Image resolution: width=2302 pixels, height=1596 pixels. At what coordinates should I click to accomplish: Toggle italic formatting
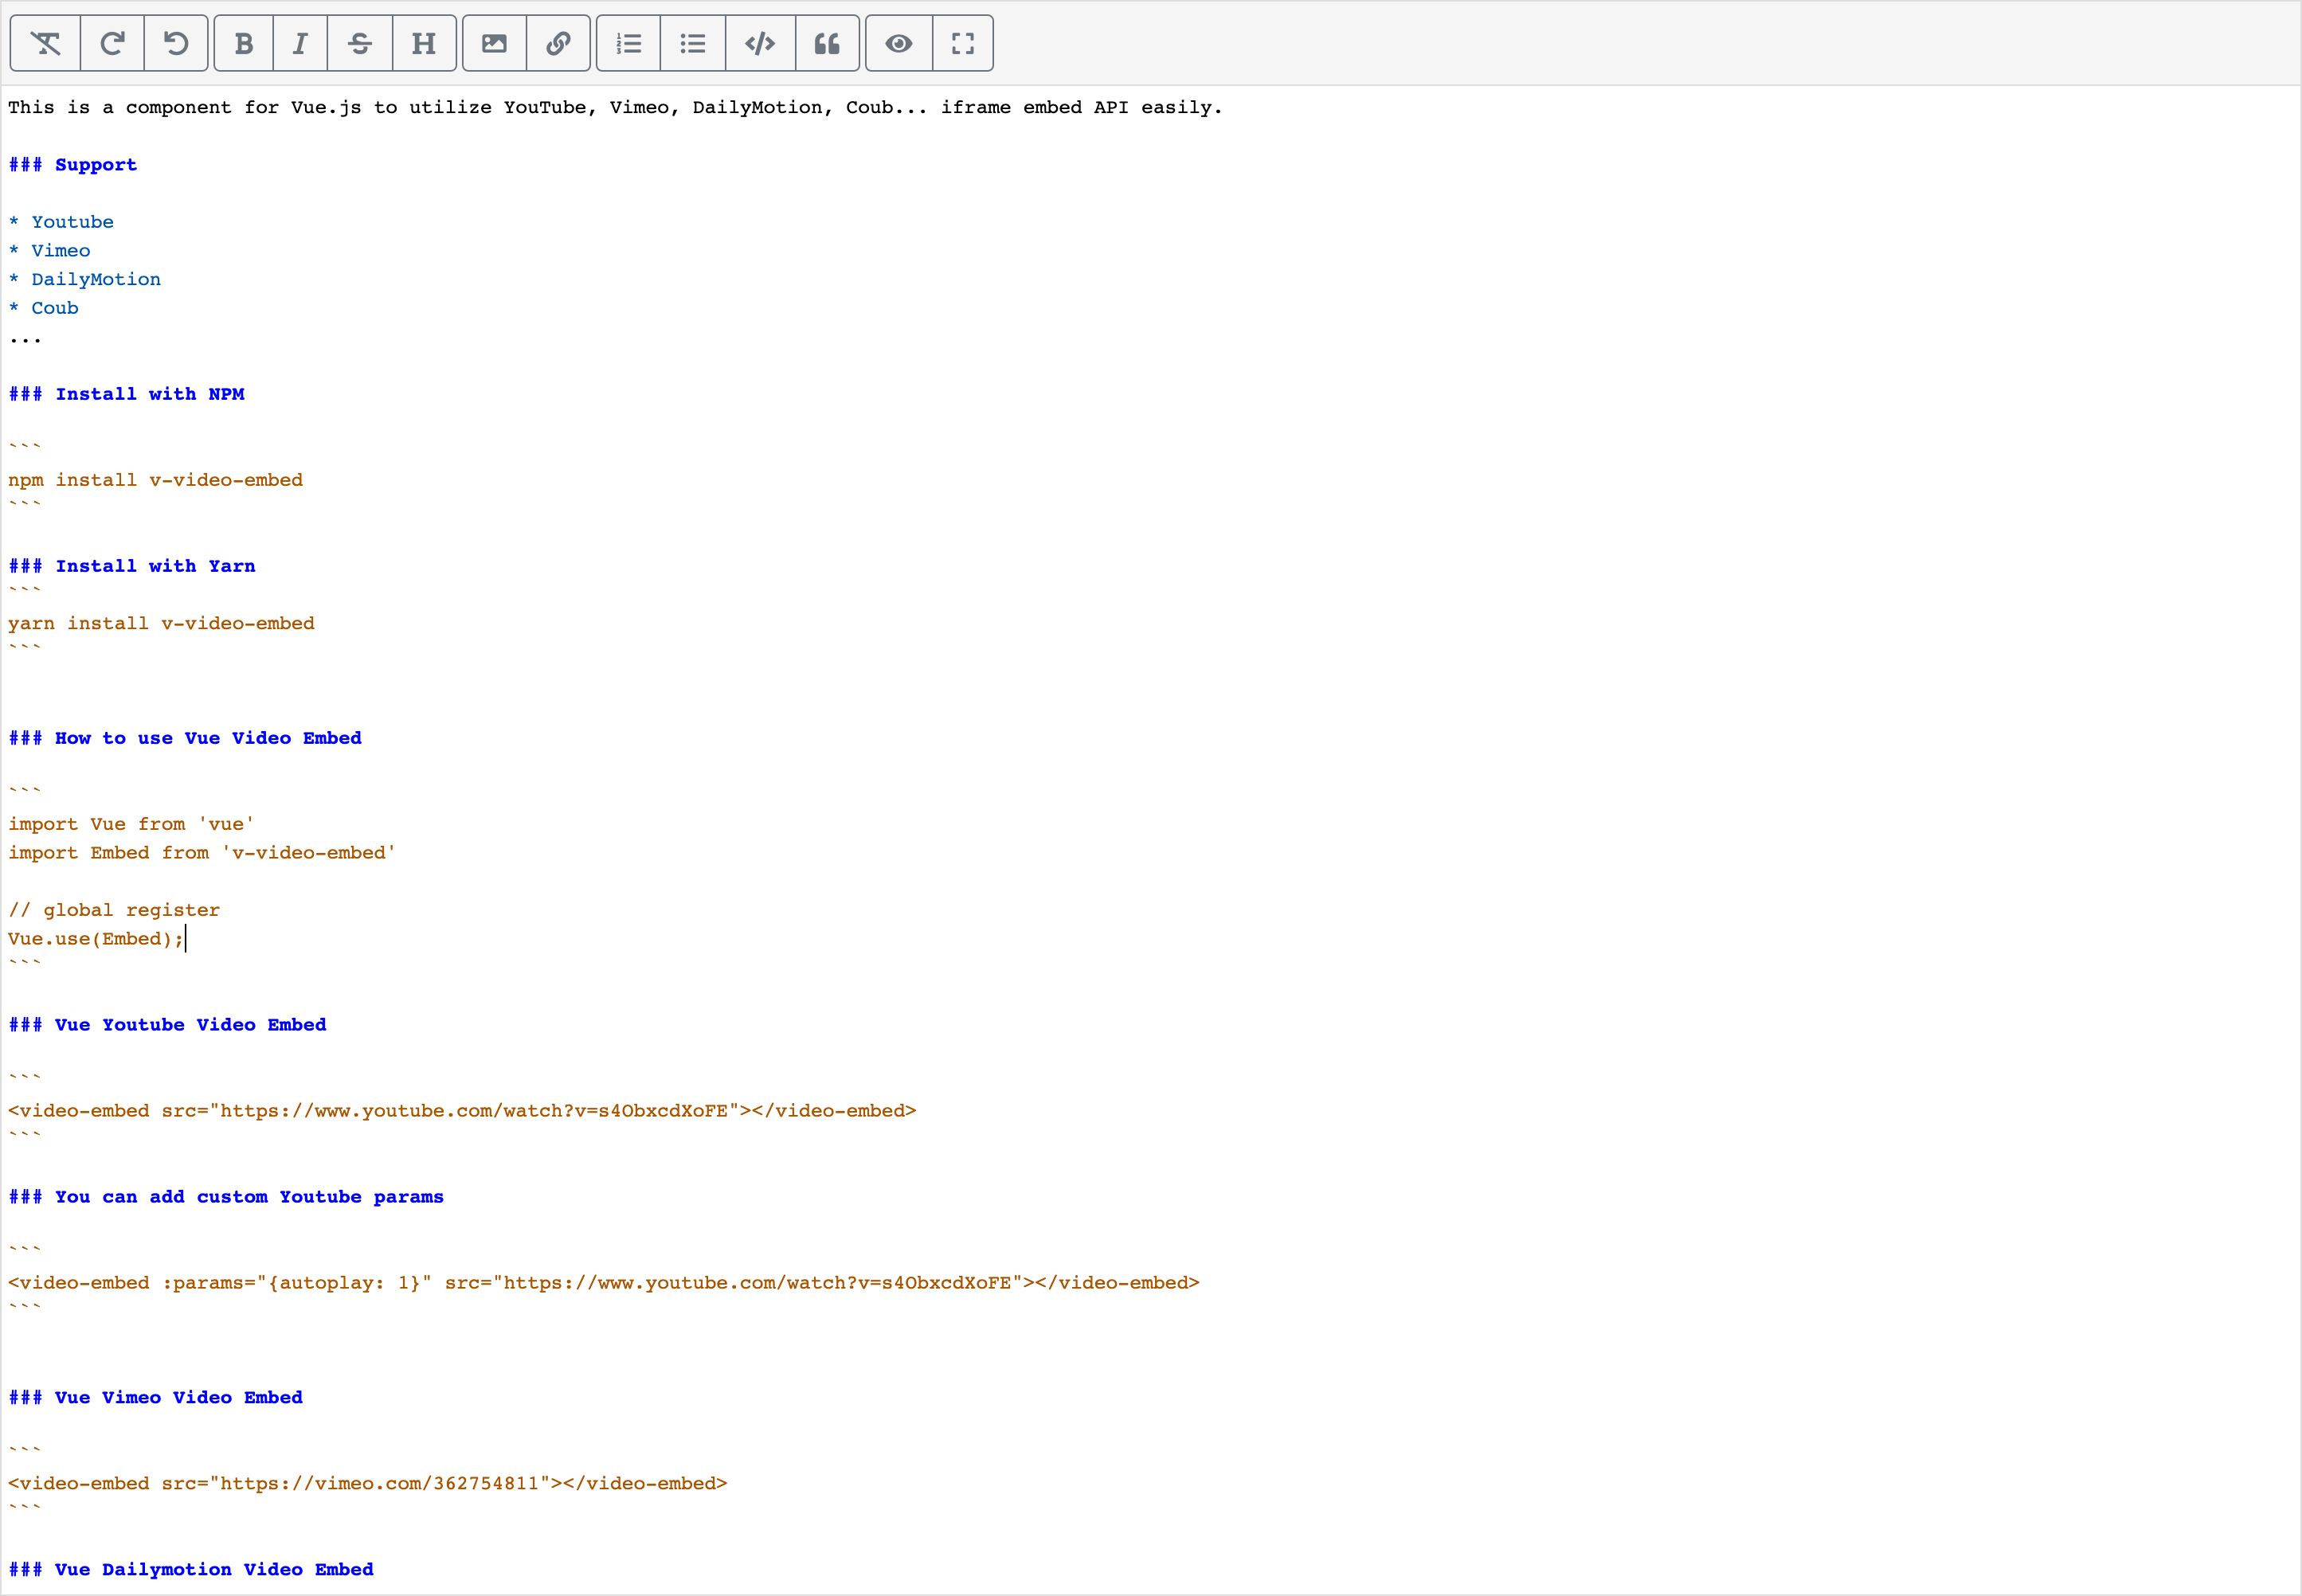point(300,43)
